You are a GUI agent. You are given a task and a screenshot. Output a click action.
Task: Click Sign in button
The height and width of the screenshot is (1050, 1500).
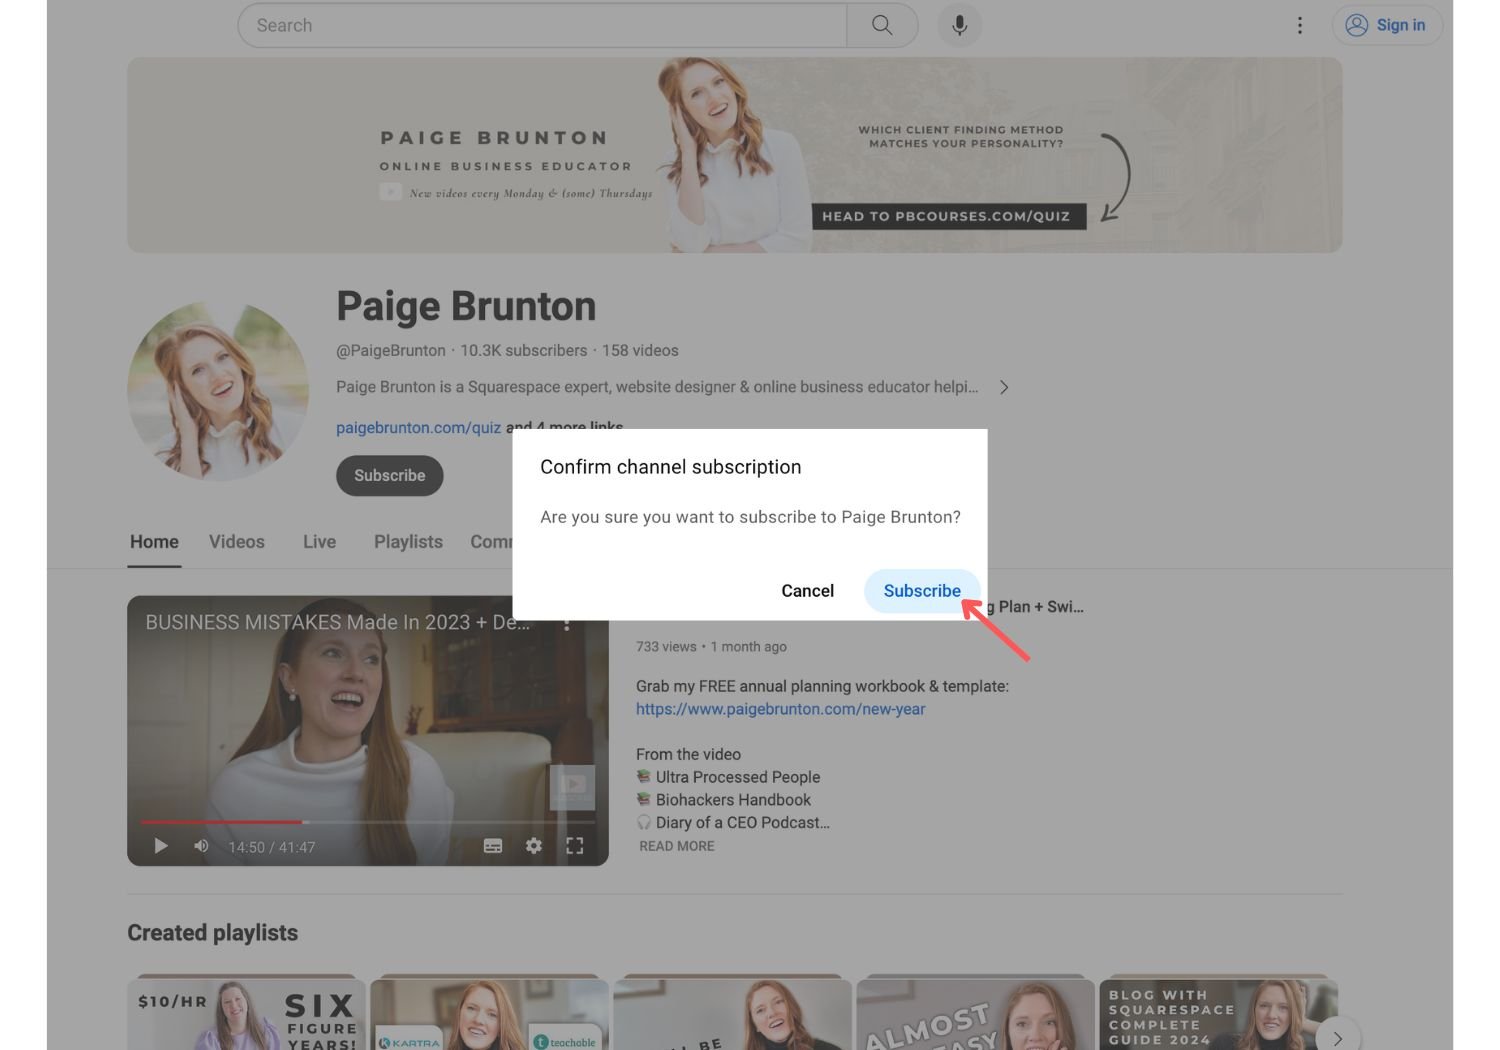click(x=1386, y=25)
